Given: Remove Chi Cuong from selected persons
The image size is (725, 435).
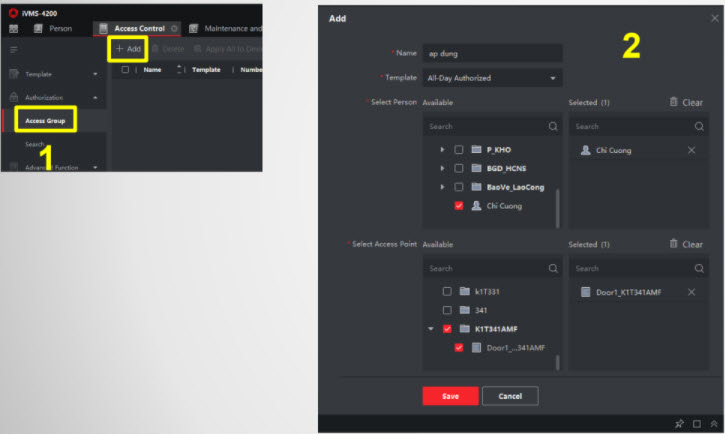Looking at the screenshot, I should coord(691,150).
